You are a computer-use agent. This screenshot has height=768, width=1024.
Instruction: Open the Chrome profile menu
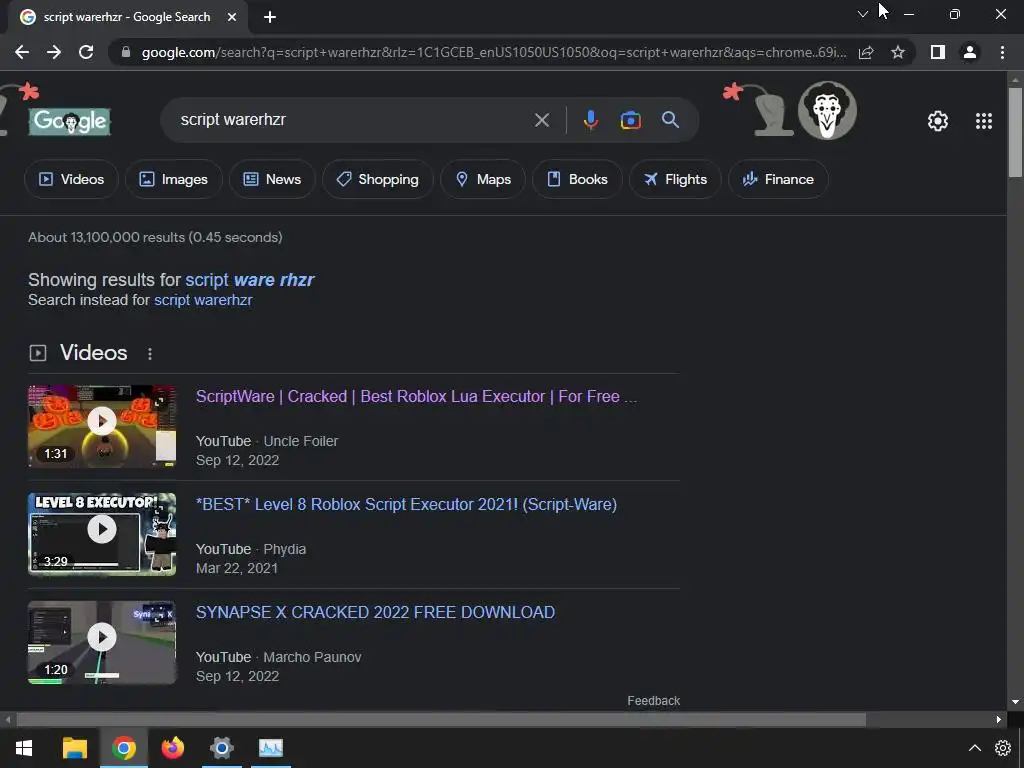[970, 52]
